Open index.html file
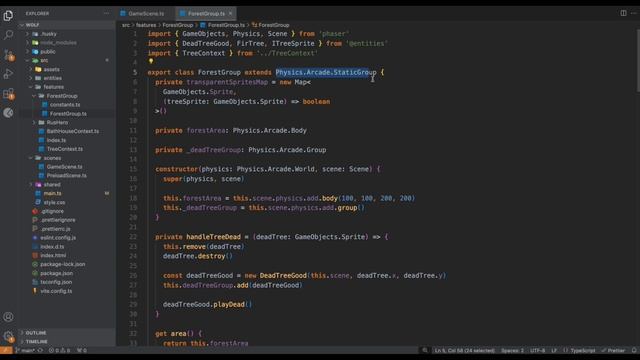640x360 pixels. [67, 256]
